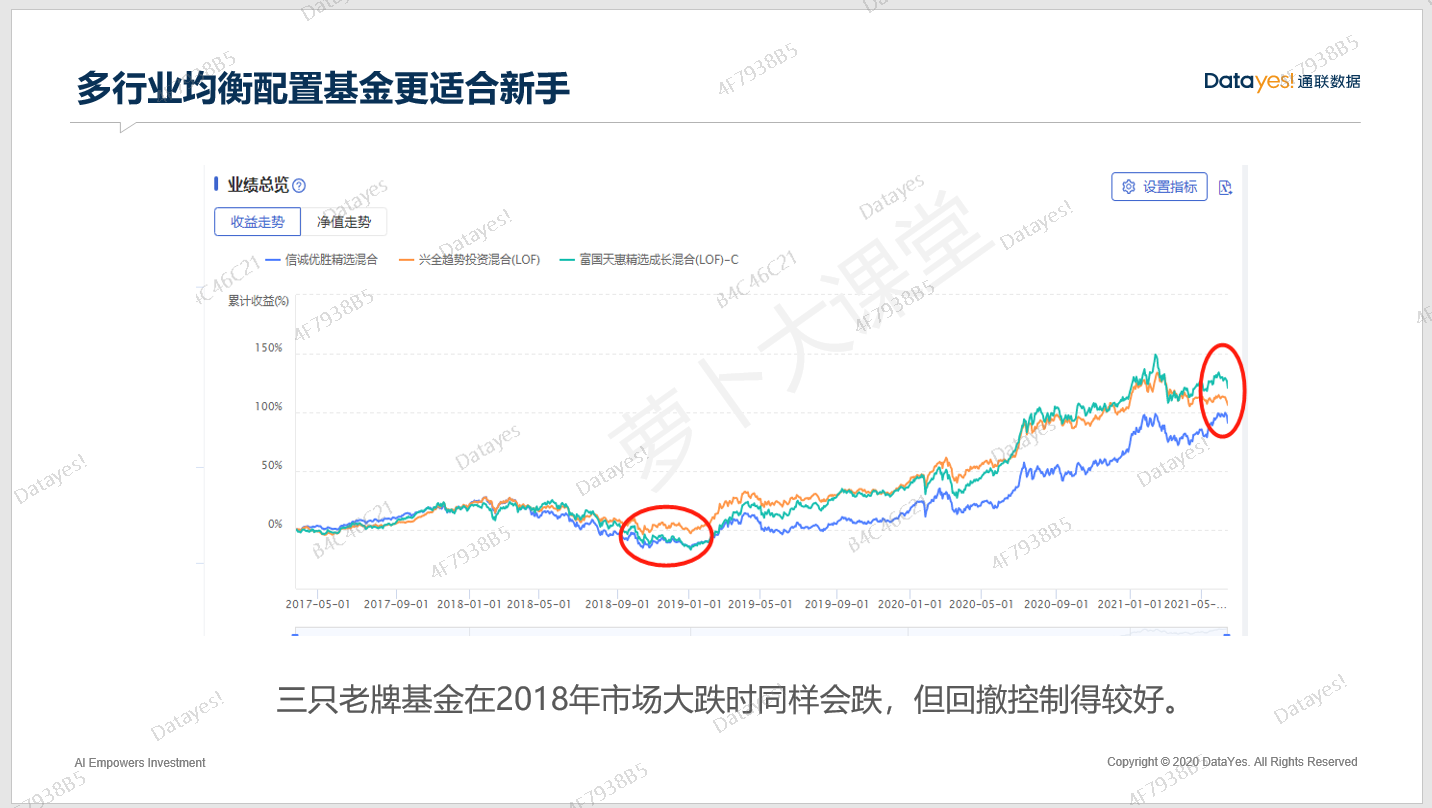
Task: Click the slide title 多行业均衡配置基金更适合新手
Action: [323, 88]
